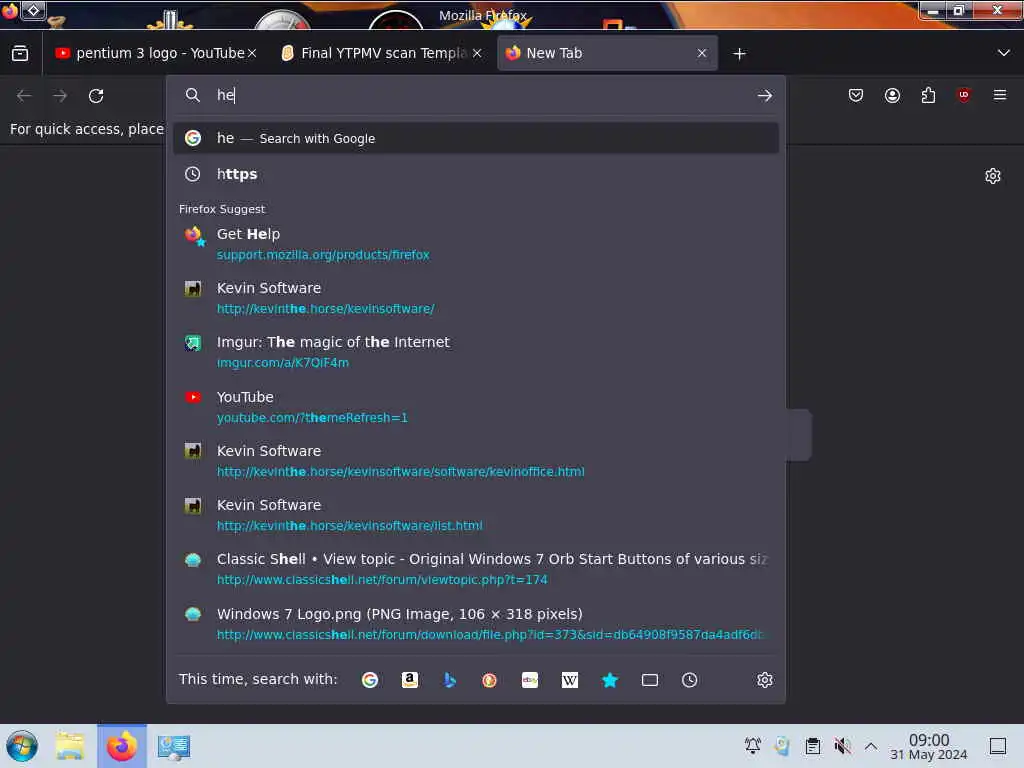
Task: Open the uBlock Origin extension icon
Action: tap(964, 96)
